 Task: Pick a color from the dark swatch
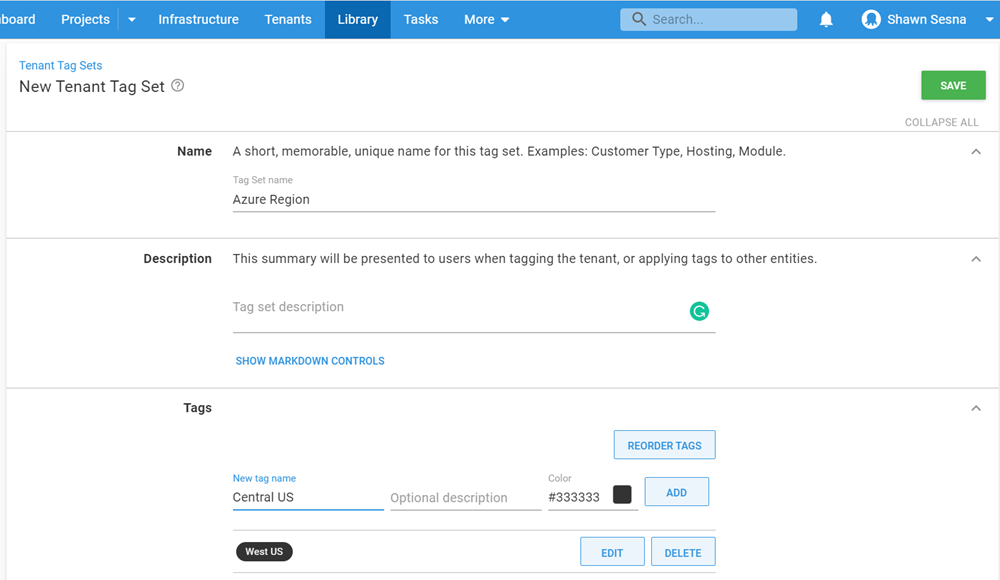622,495
